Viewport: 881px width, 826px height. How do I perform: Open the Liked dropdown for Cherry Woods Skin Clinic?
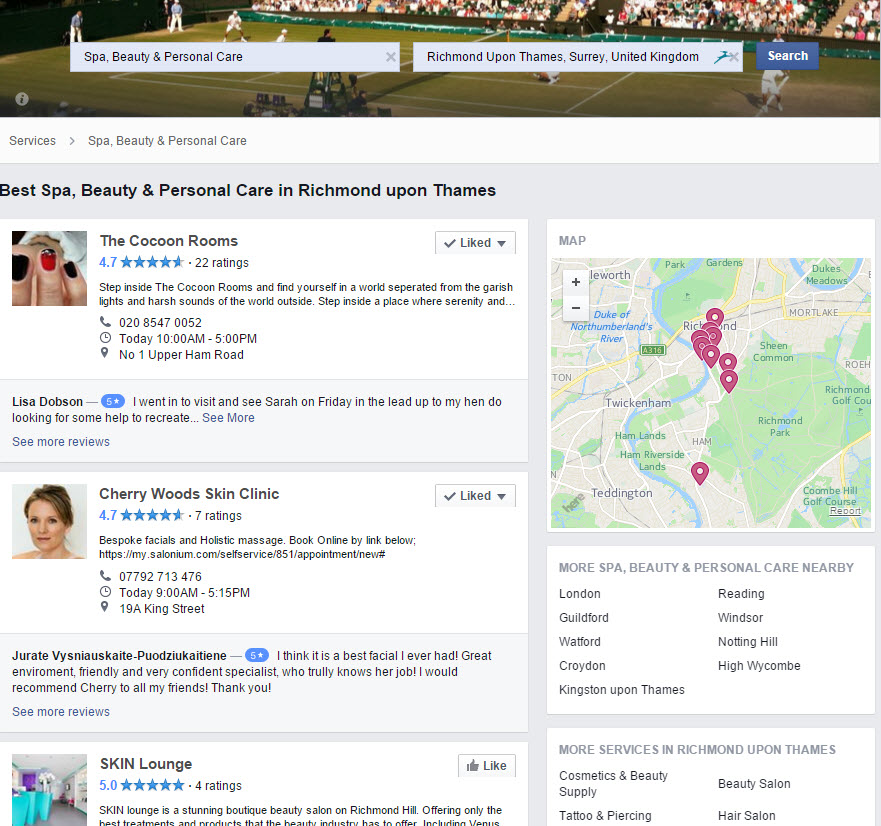click(501, 495)
